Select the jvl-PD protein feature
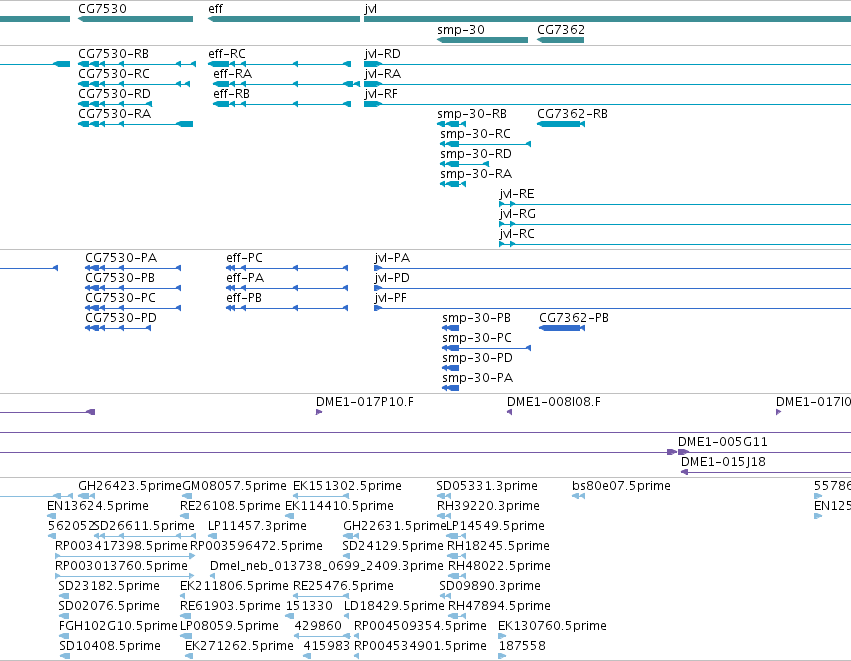Screen dimensions: 851x661 pos(612,288)
